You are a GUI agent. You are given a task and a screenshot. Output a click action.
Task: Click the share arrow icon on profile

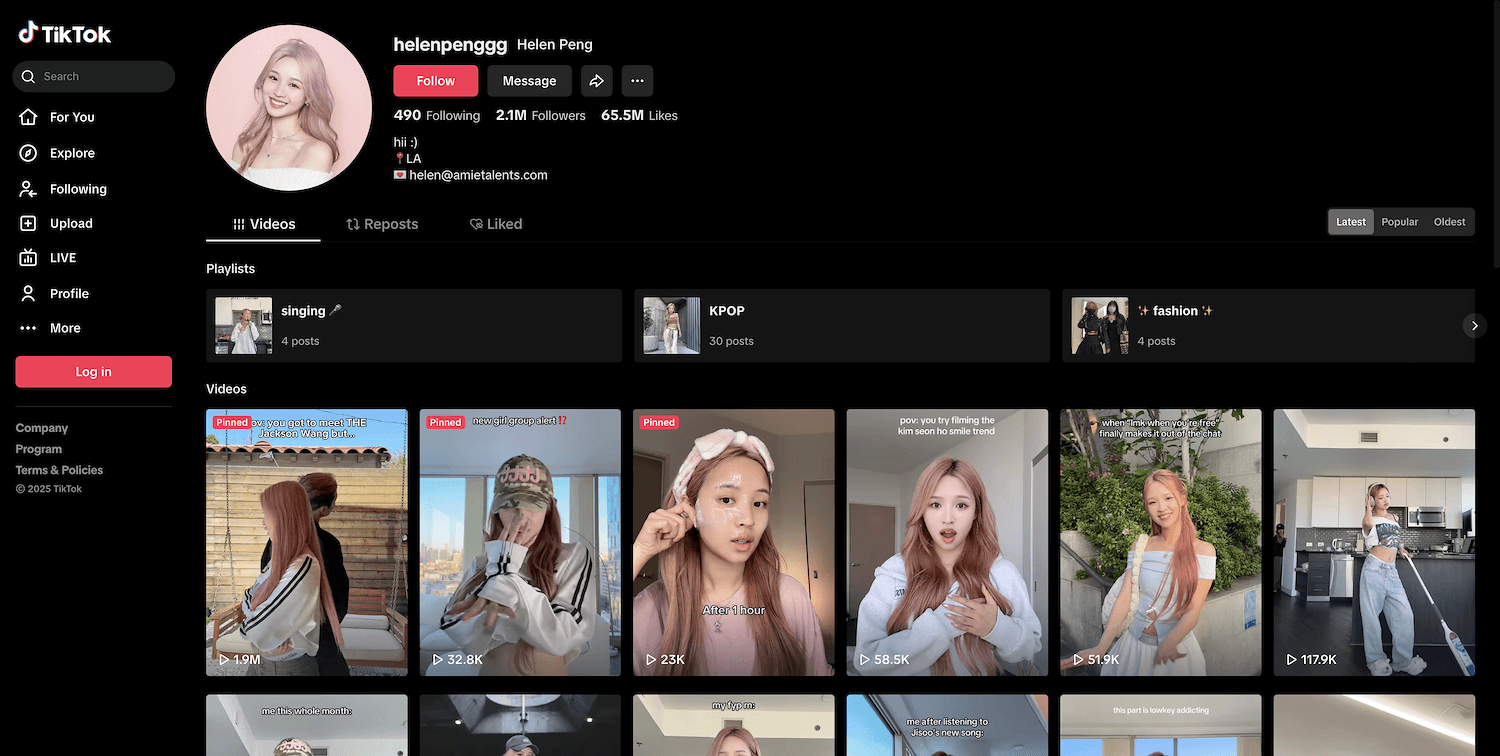click(x=596, y=81)
